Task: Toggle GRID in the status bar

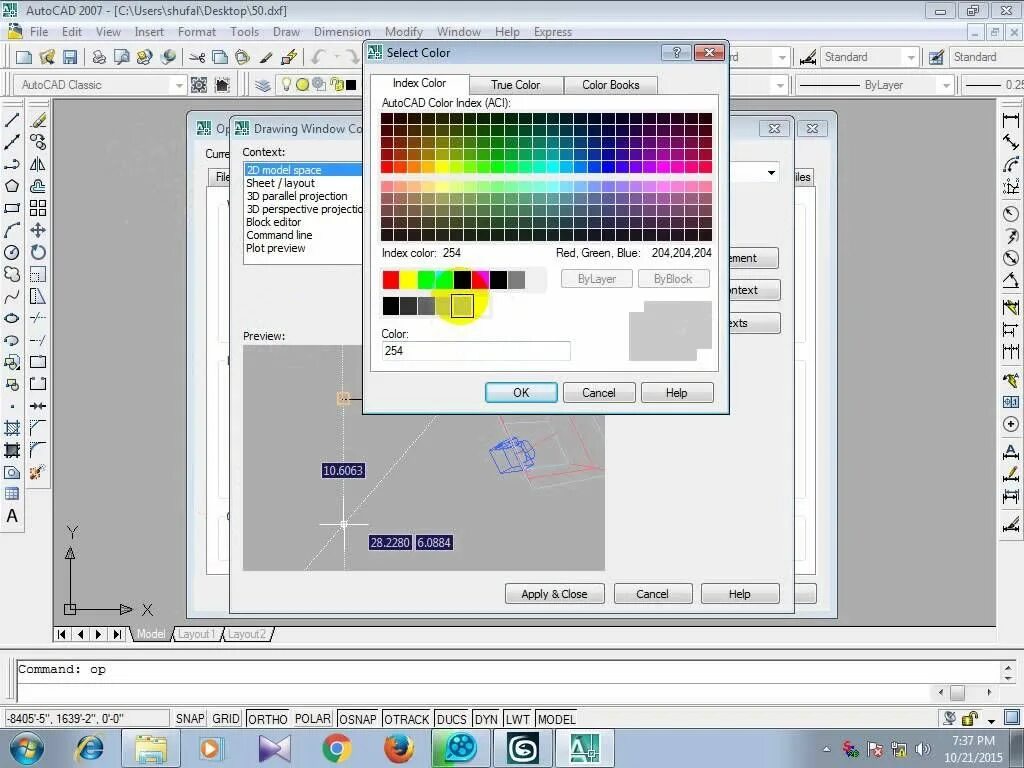Action: tap(226, 719)
